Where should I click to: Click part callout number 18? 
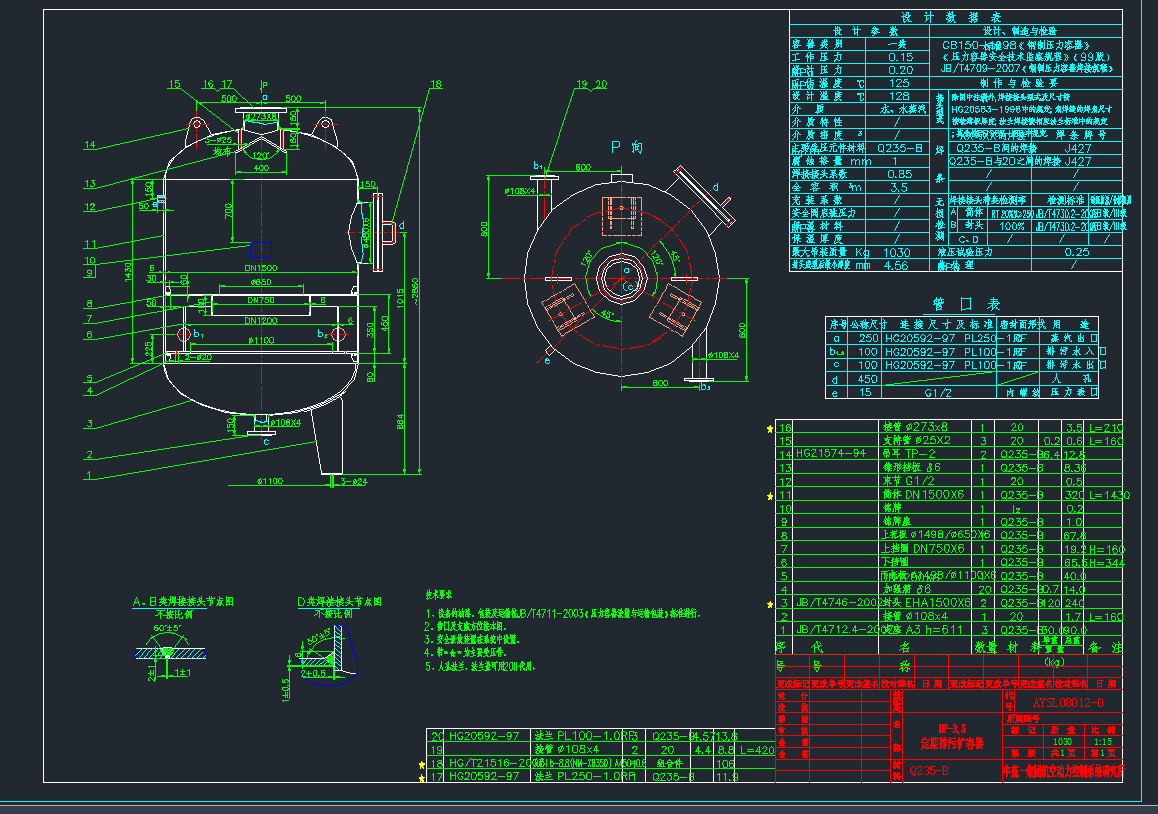coord(435,84)
